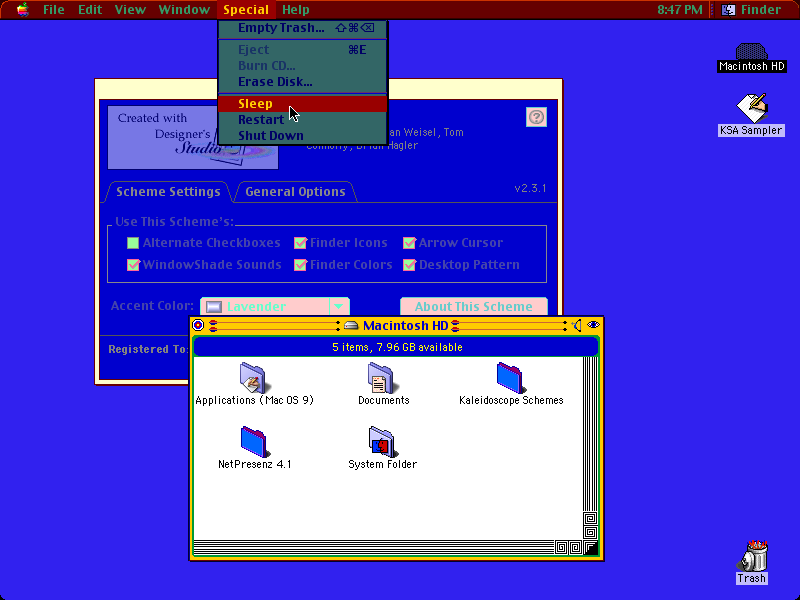The width and height of the screenshot is (800, 600).
Task: Click the 'Registered To:' label
Action: [x=148, y=349]
